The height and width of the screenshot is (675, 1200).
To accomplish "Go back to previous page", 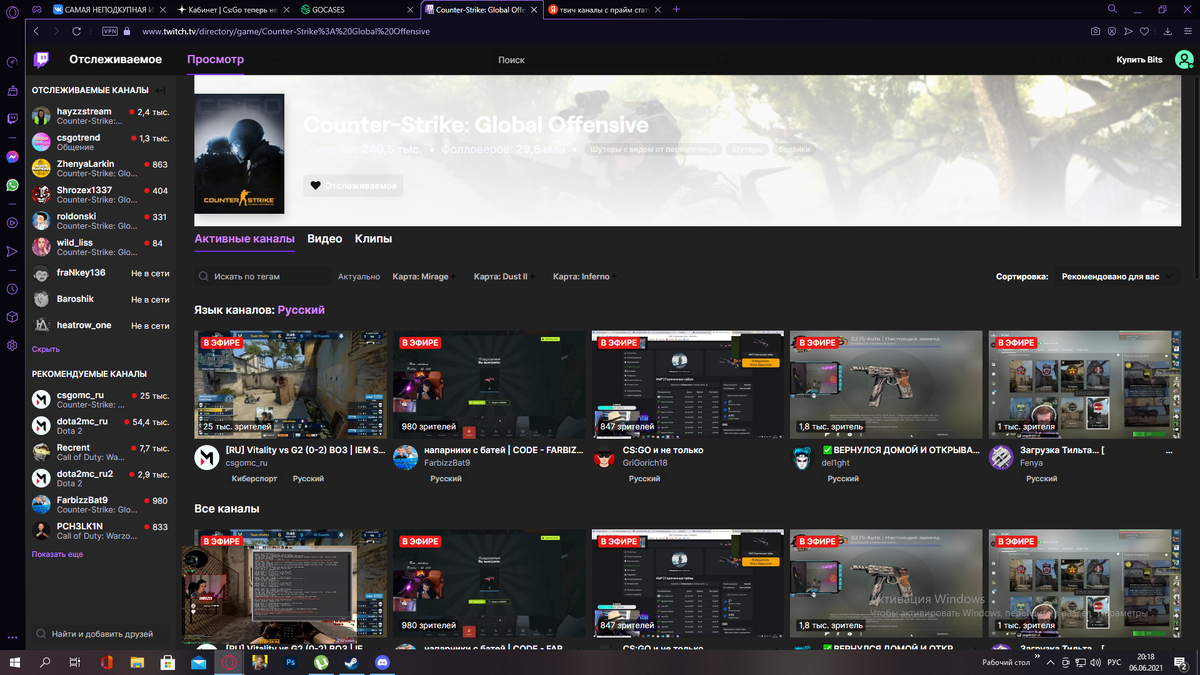I will coord(36,32).
